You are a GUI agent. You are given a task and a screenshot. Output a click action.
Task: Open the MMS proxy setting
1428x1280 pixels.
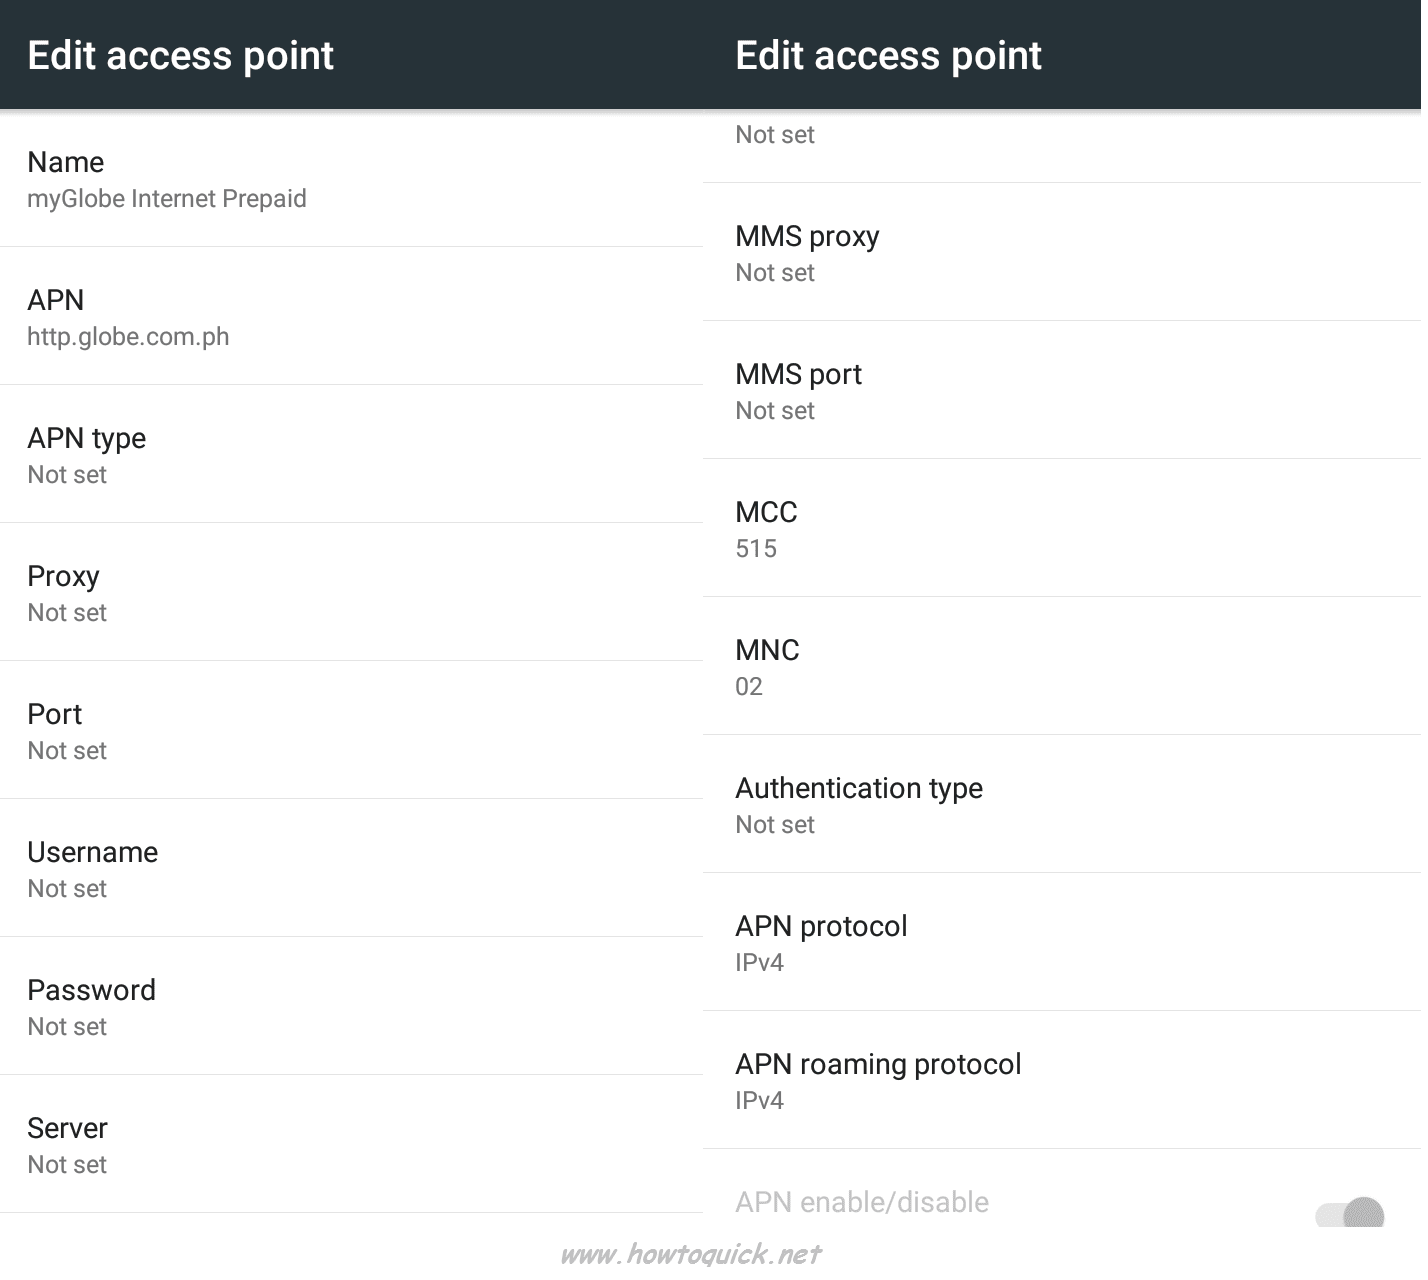pyautogui.click(x=1062, y=252)
